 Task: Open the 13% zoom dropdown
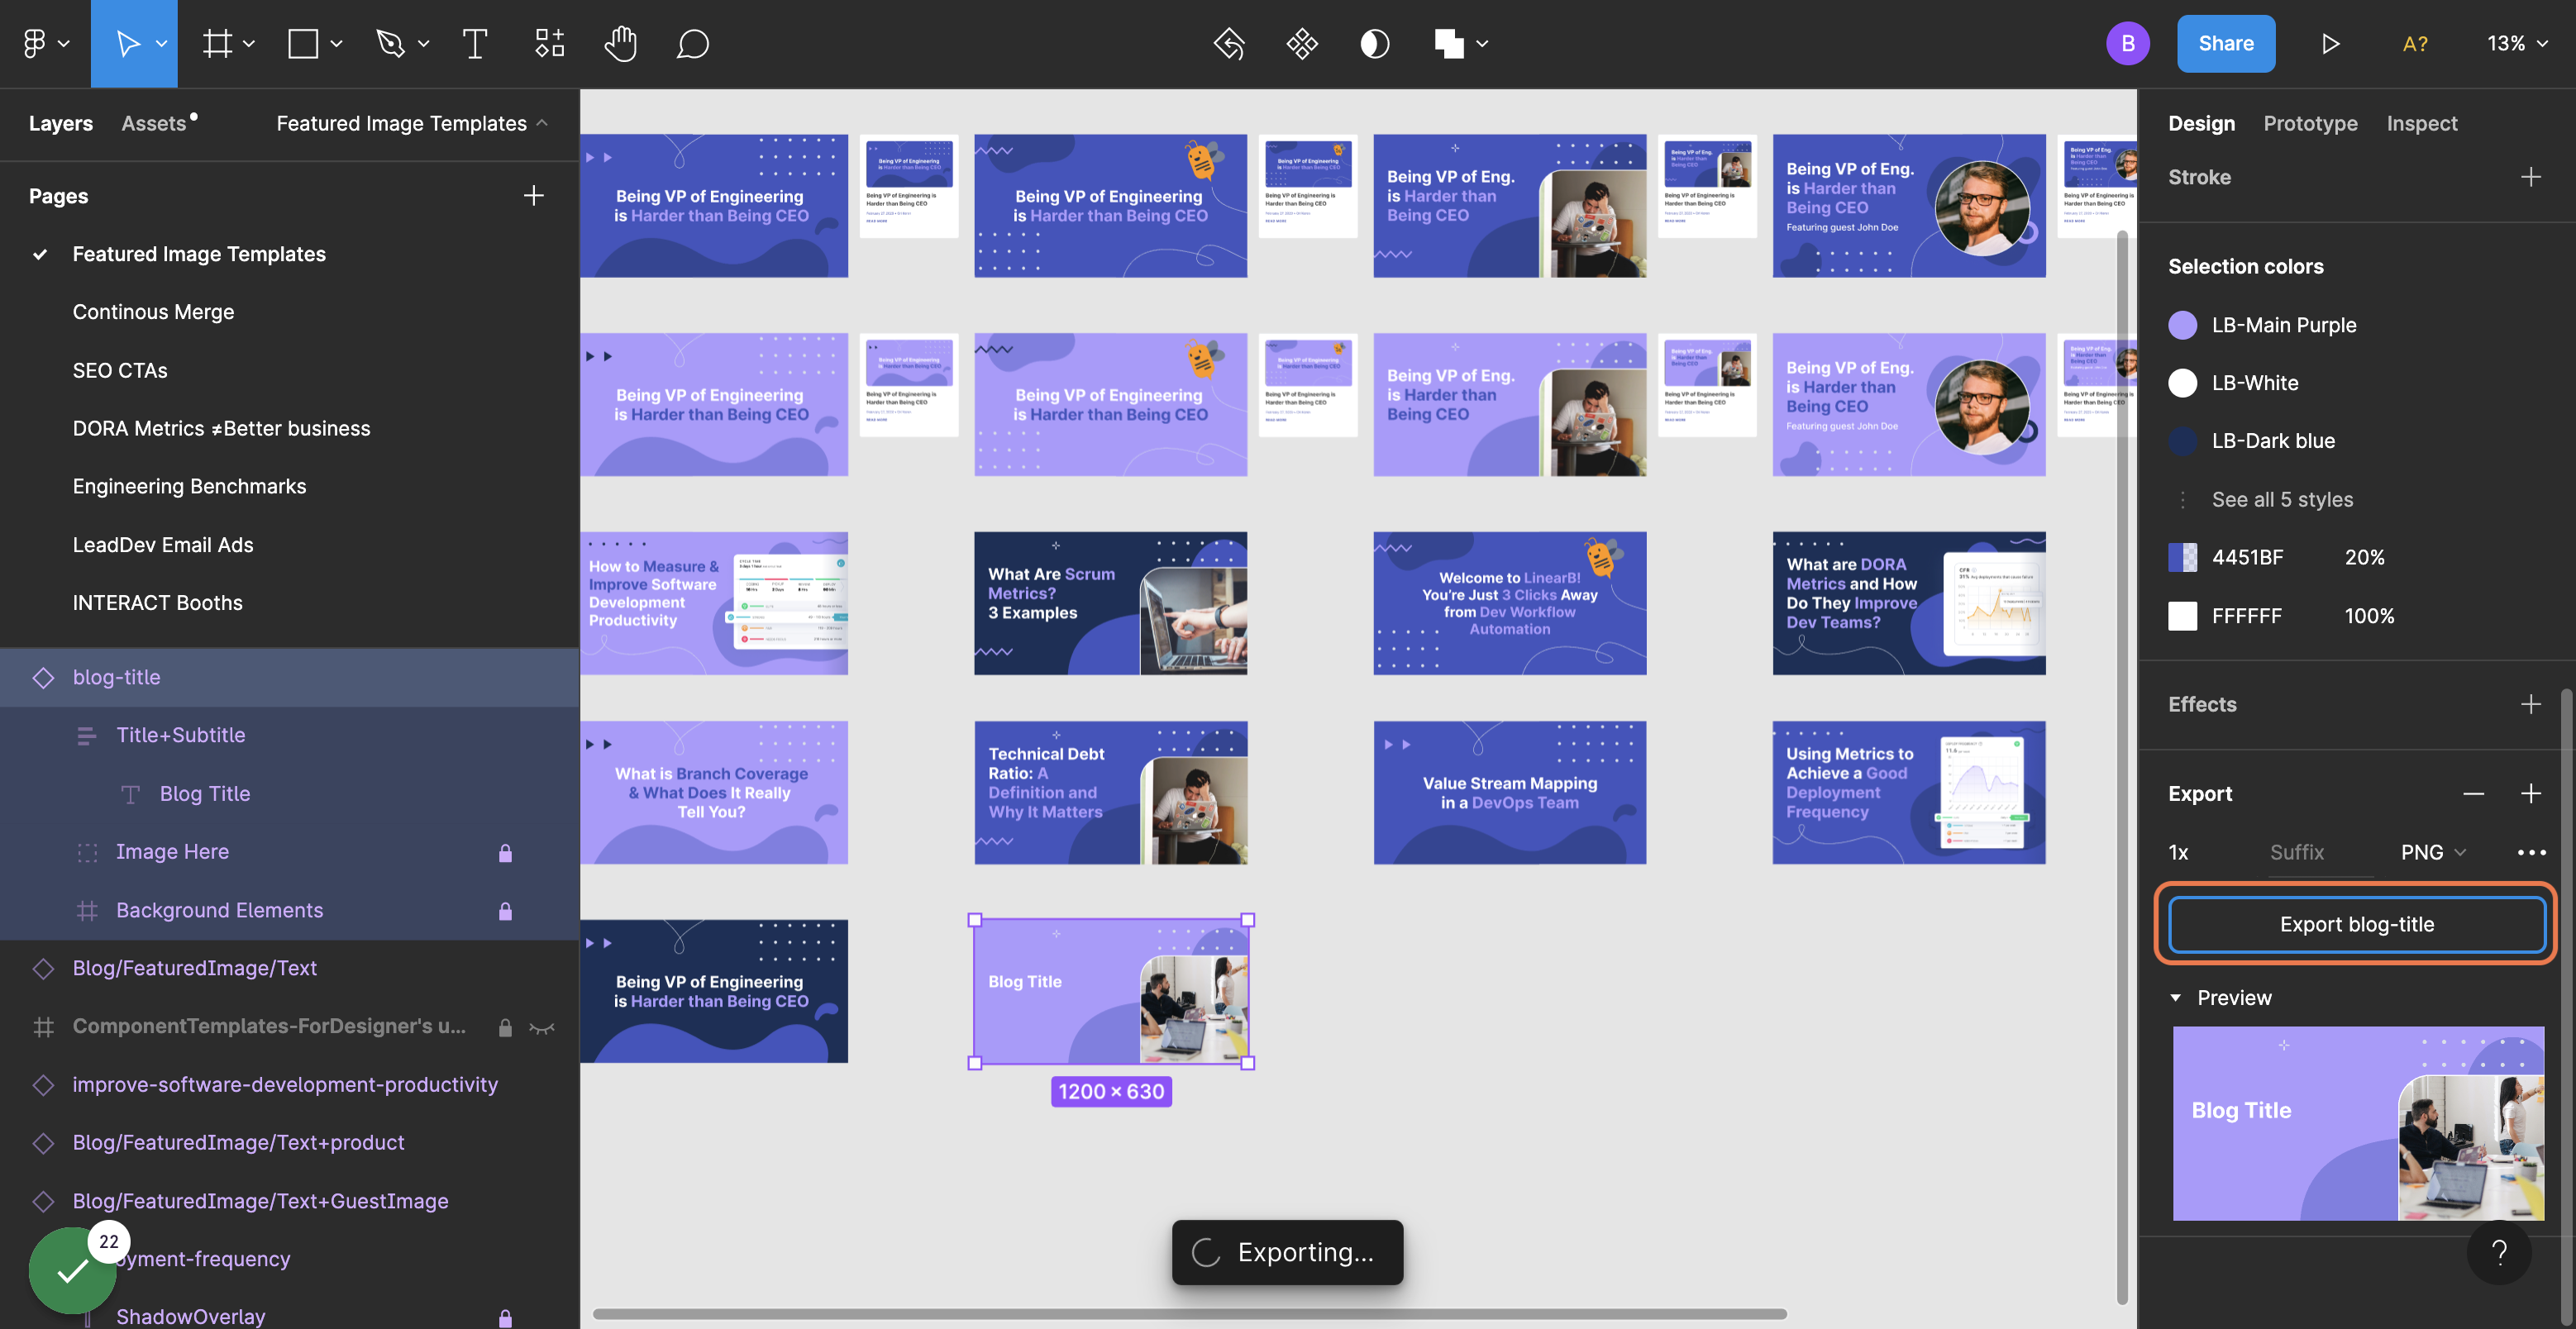[2517, 43]
